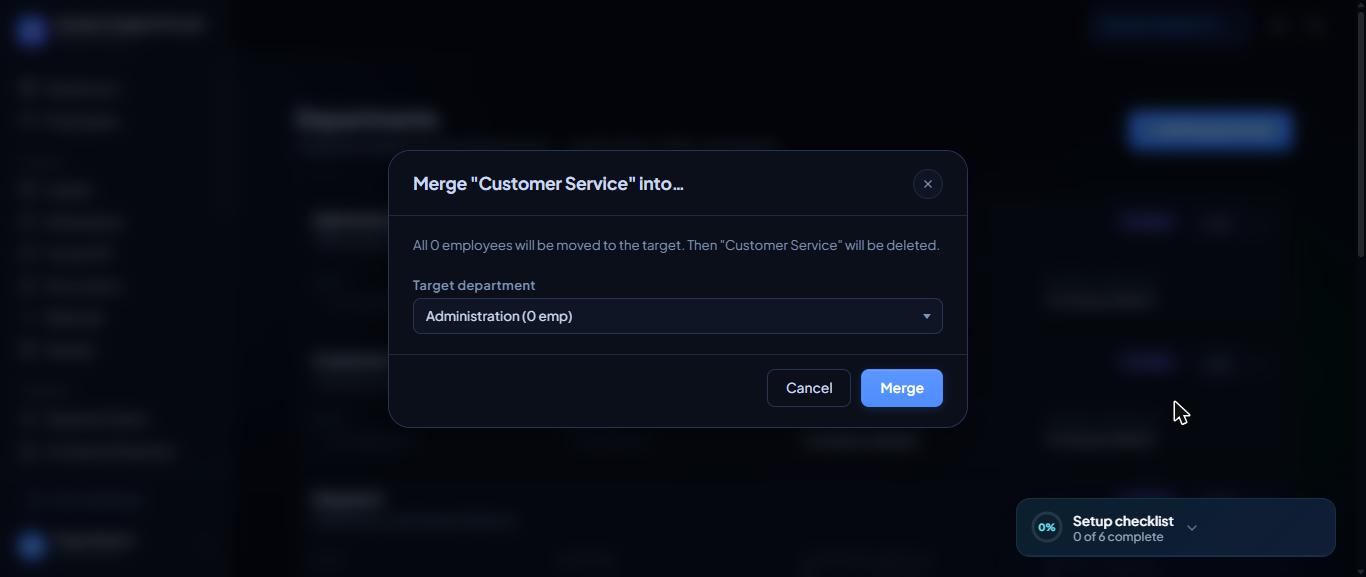The height and width of the screenshot is (577, 1366).
Task: Click the "All 0 employees will be moved" message
Action: tap(676, 245)
